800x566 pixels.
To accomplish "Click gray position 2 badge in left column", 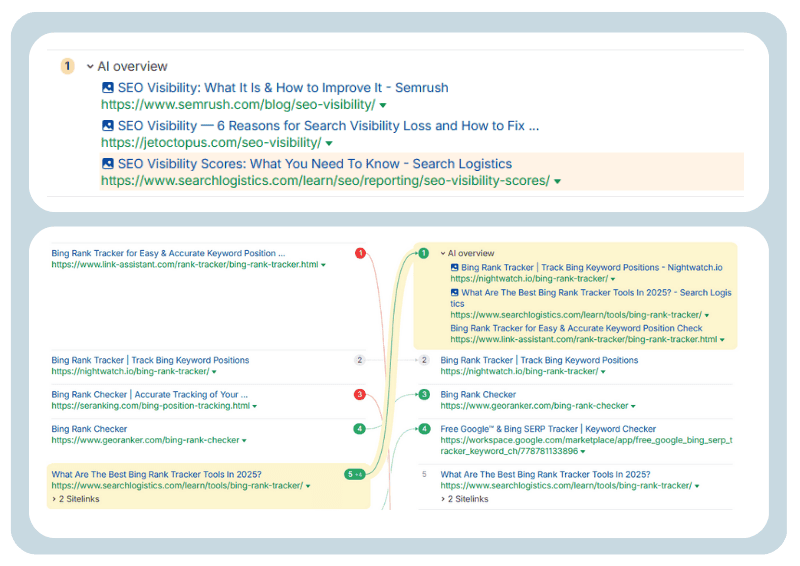I will coord(360,360).
